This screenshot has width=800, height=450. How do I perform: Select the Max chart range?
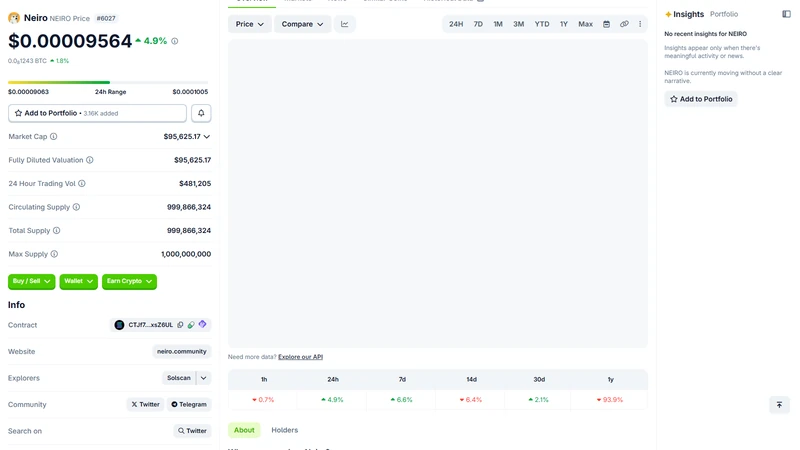[585, 24]
